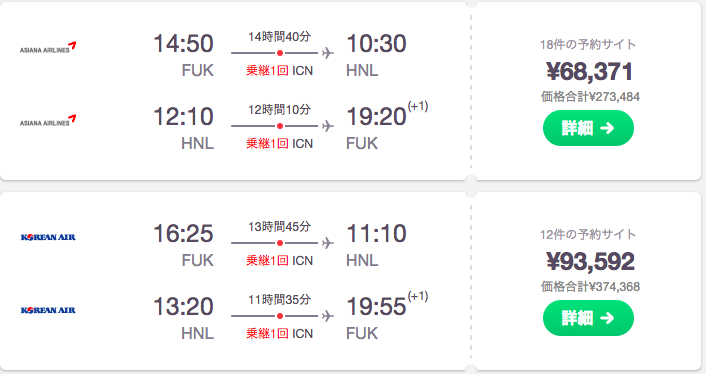This screenshot has height=374, width=706.
Task: Click airplane icon on 11時間35分 flight line
Action: click(328, 316)
